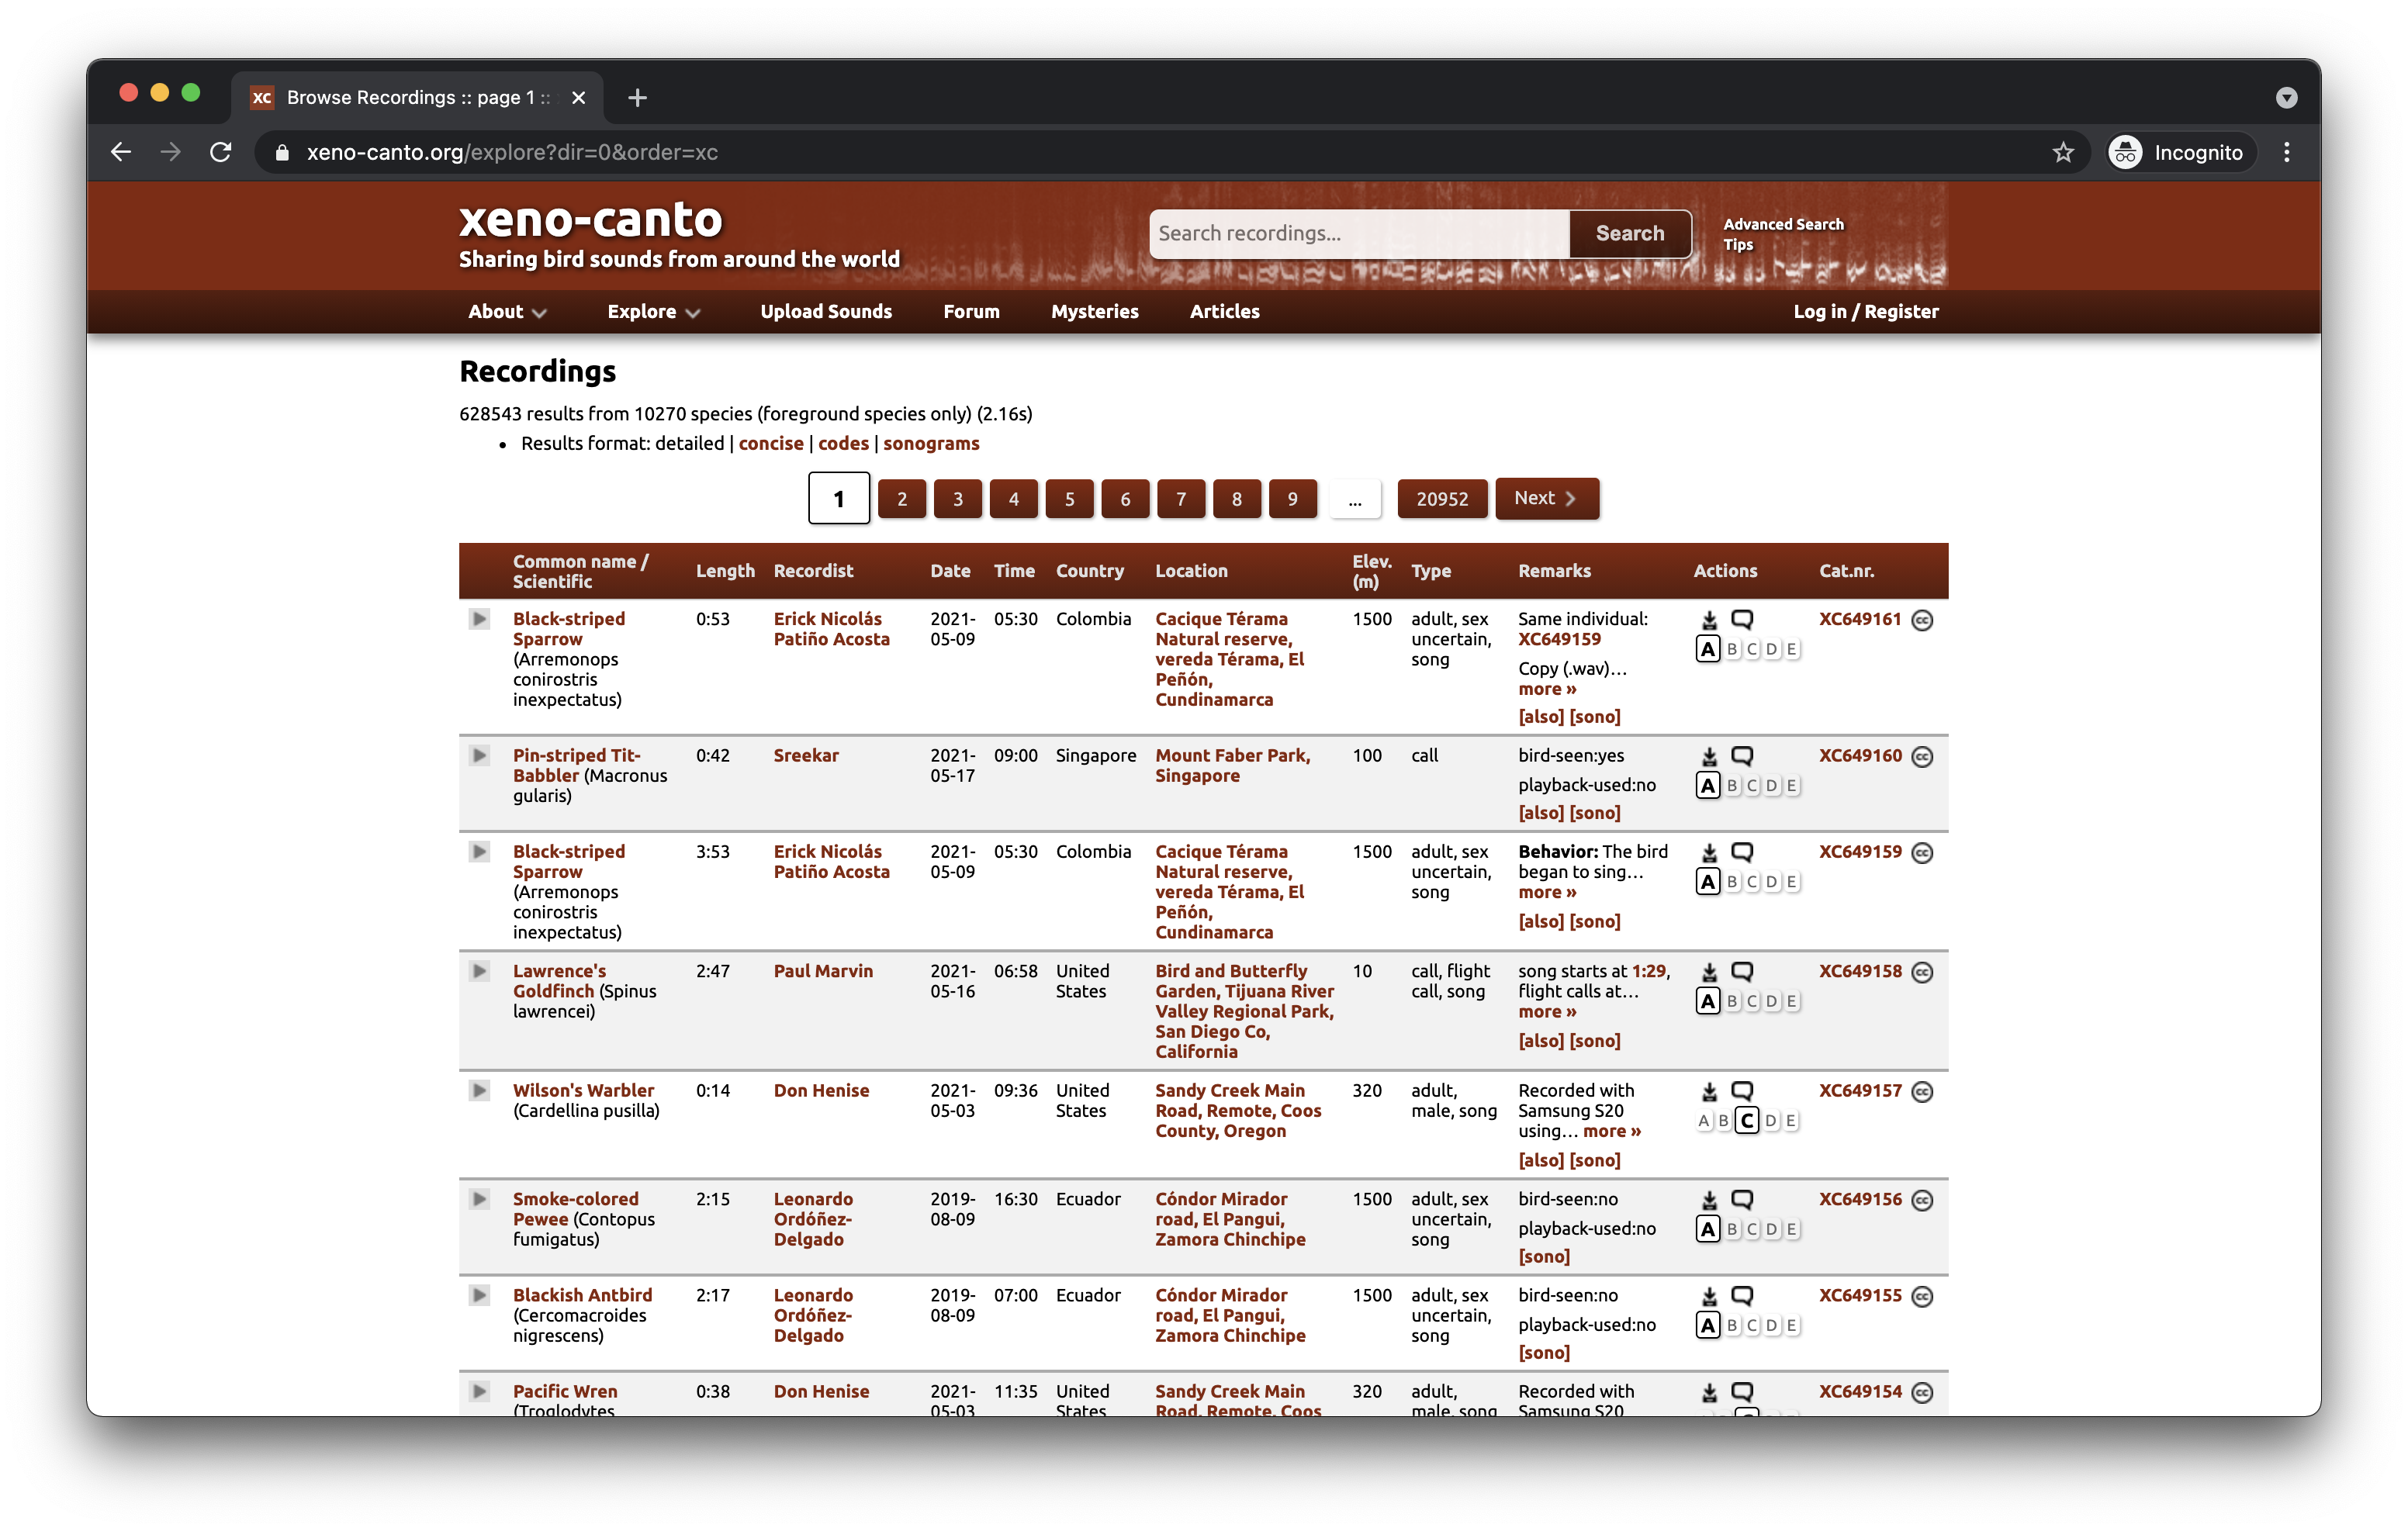Bookmark this page with the star icon
The width and height of the screenshot is (2408, 1531).
coord(2062,152)
